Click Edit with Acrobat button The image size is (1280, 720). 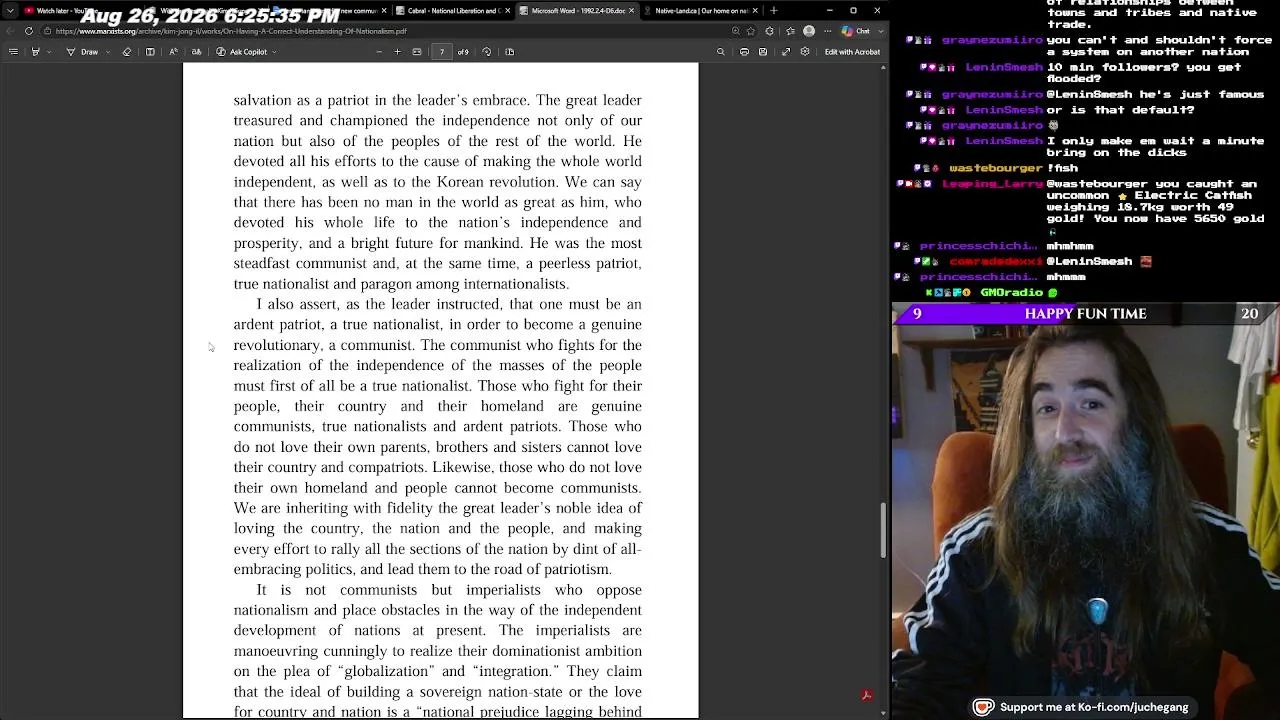pyautogui.click(x=852, y=52)
